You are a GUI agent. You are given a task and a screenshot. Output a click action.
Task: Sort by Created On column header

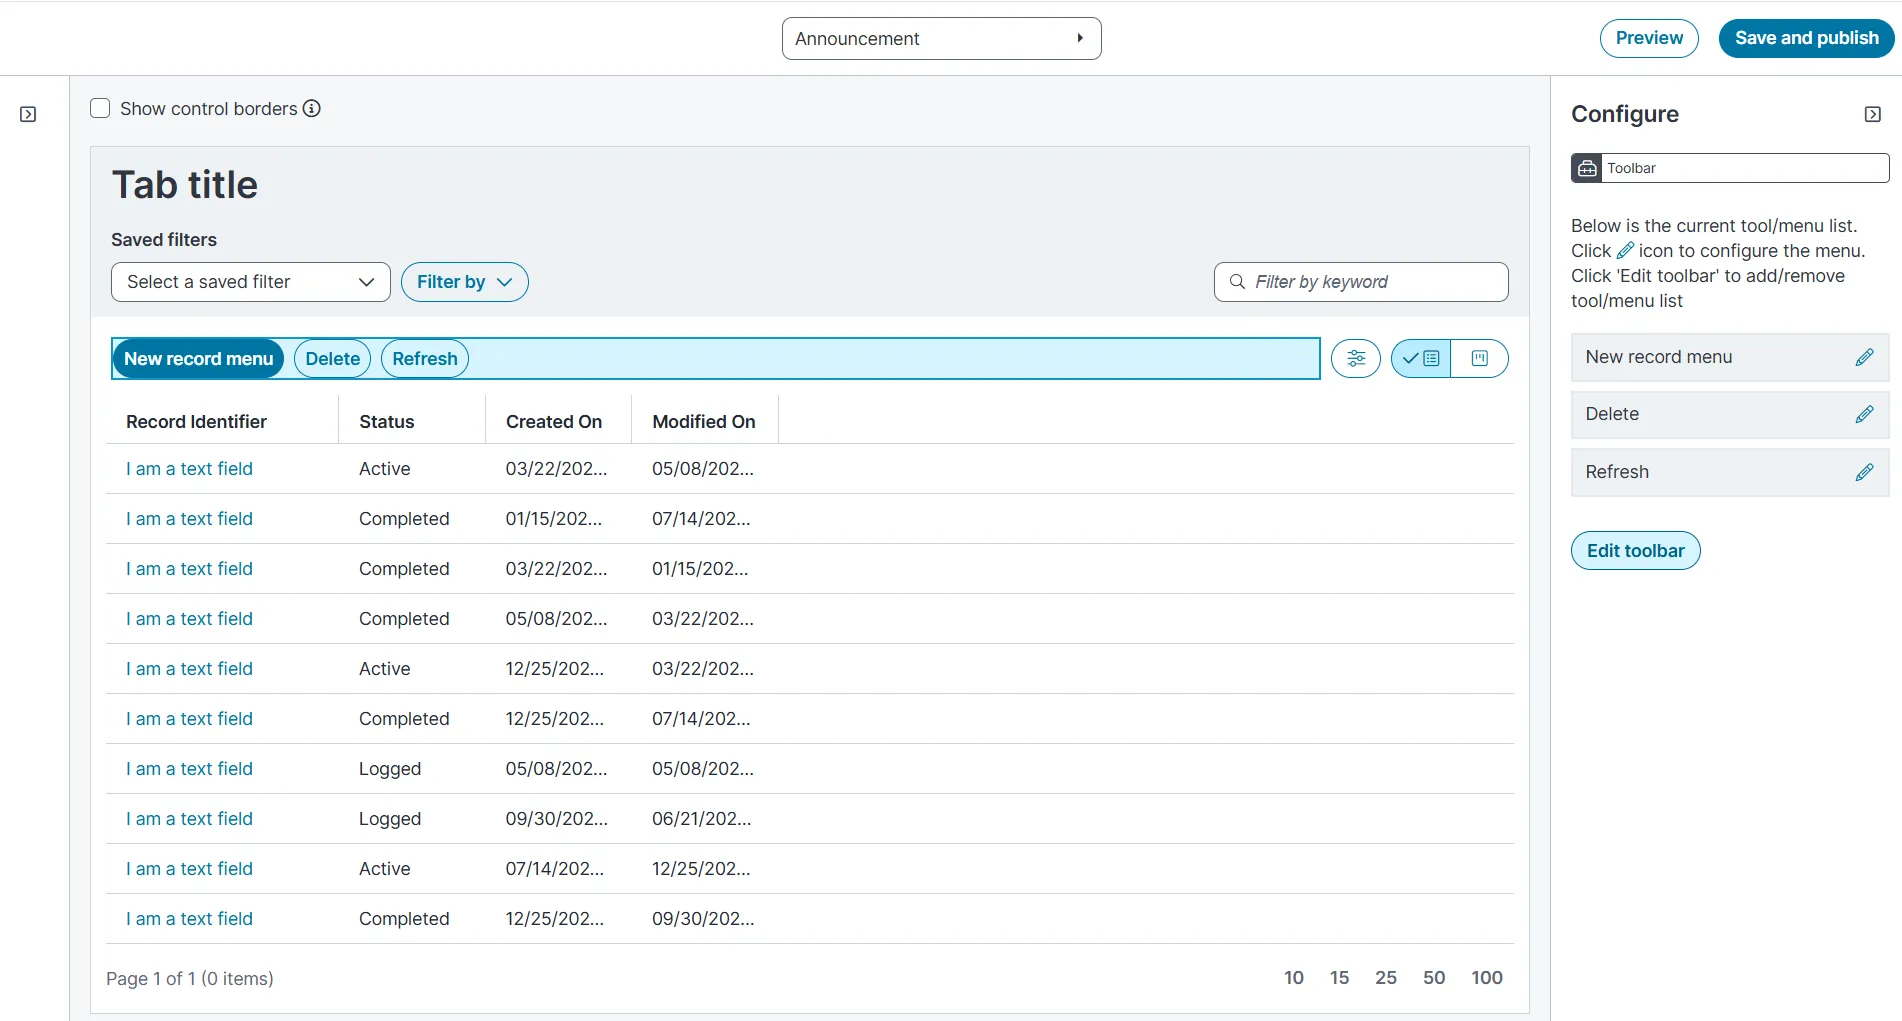click(x=554, y=422)
